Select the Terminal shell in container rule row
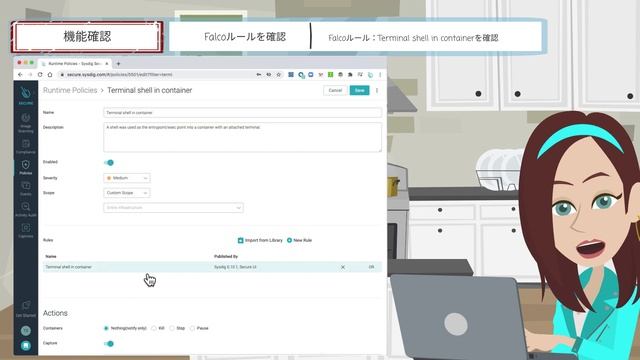Image resolution: width=640 pixels, height=360 pixels. tap(212, 267)
